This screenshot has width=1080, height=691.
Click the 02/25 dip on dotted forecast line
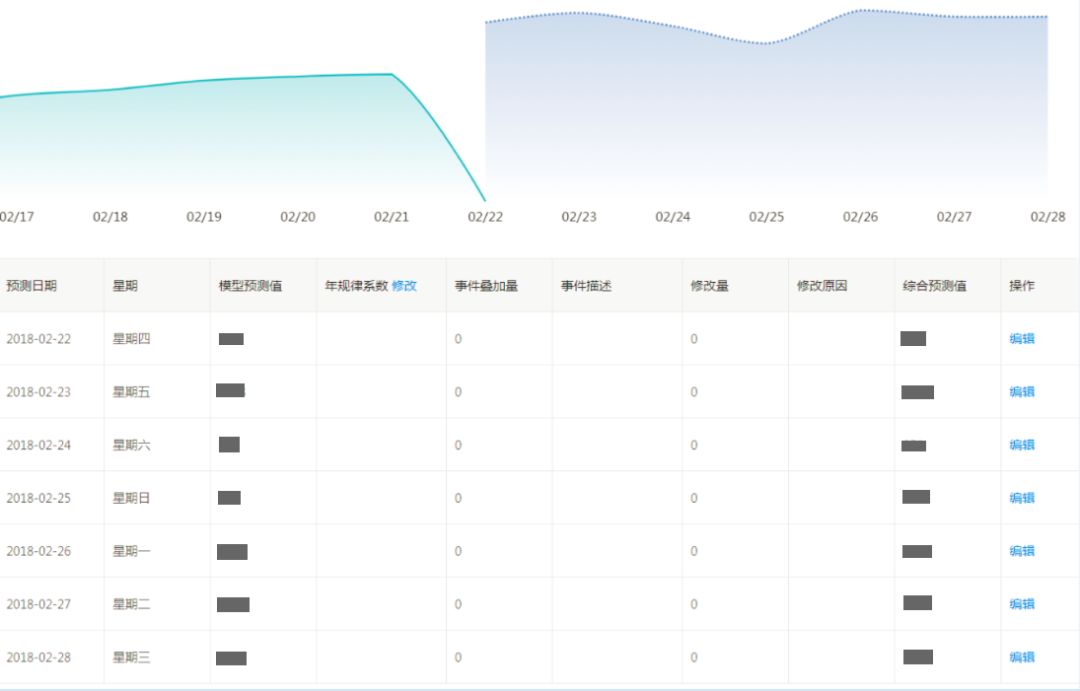[x=766, y=43]
